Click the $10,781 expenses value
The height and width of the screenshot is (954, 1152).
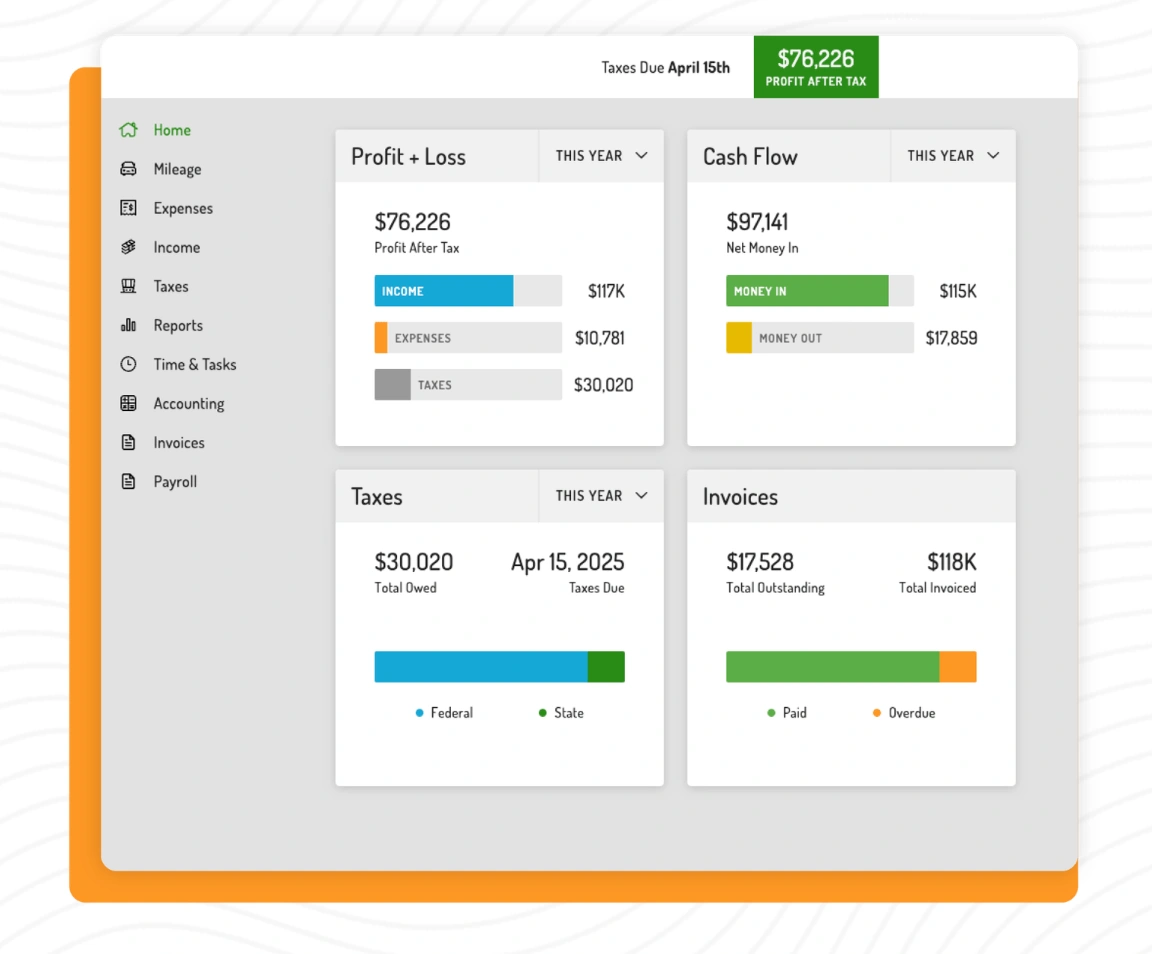tap(600, 339)
